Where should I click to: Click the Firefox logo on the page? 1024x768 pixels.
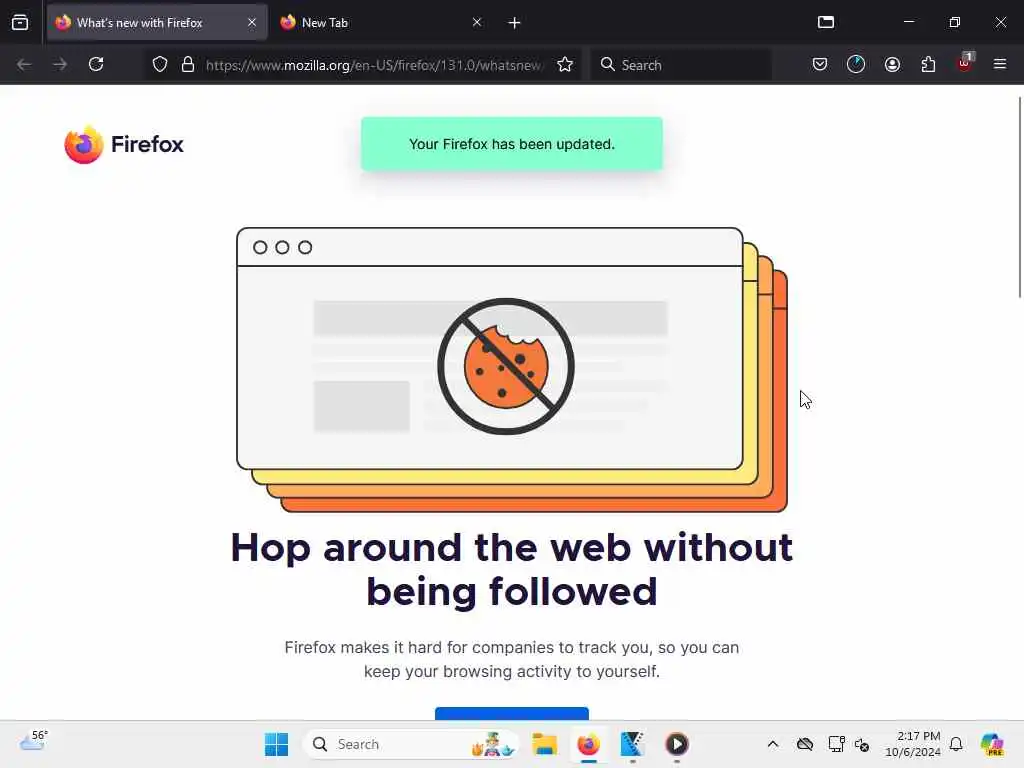click(x=124, y=144)
